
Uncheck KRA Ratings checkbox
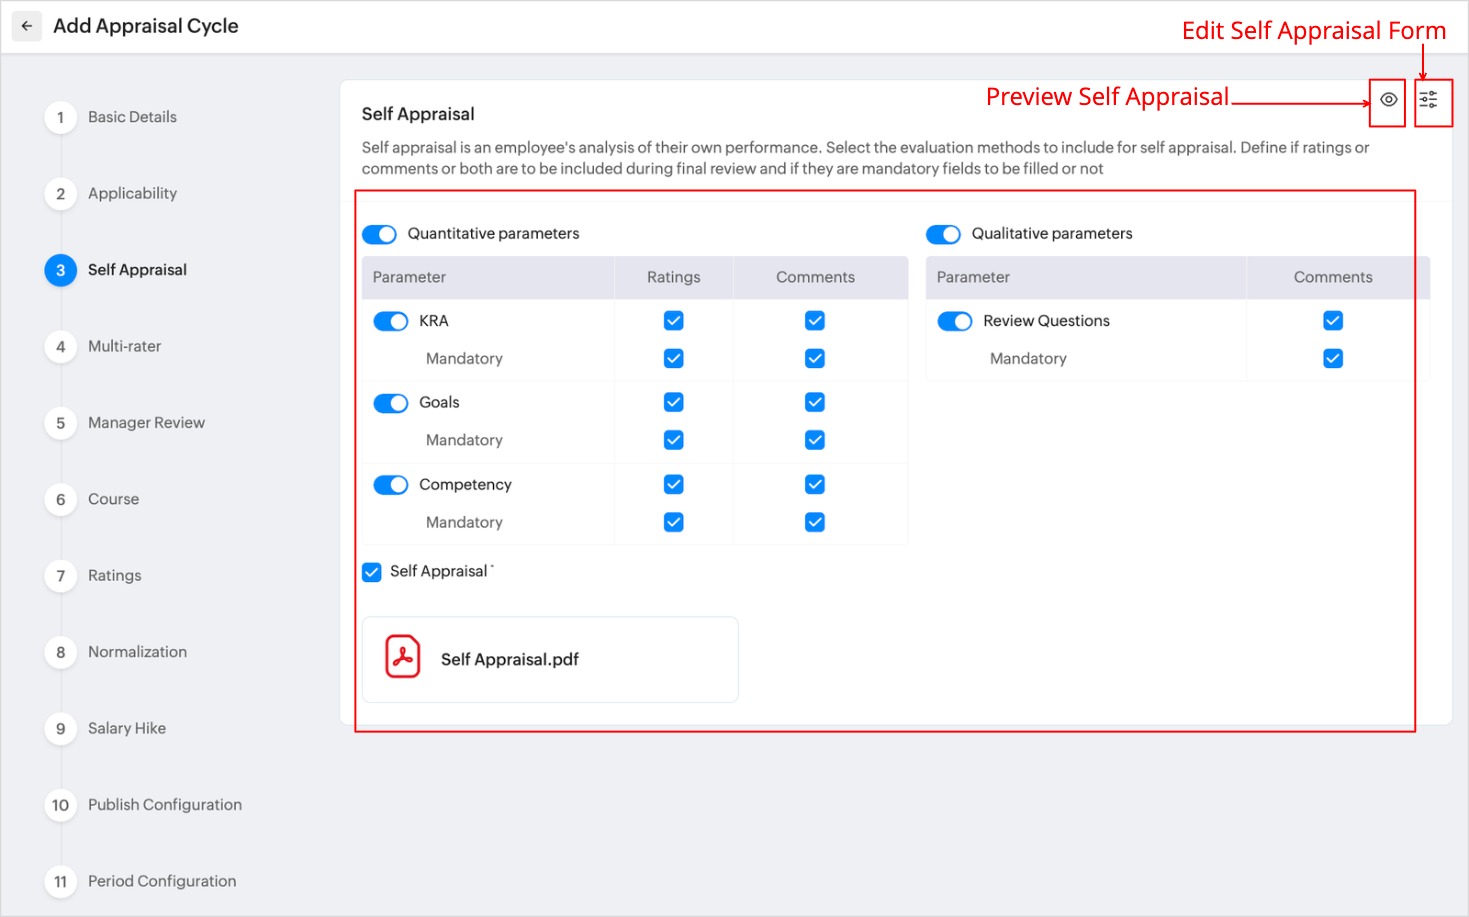[674, 321]
